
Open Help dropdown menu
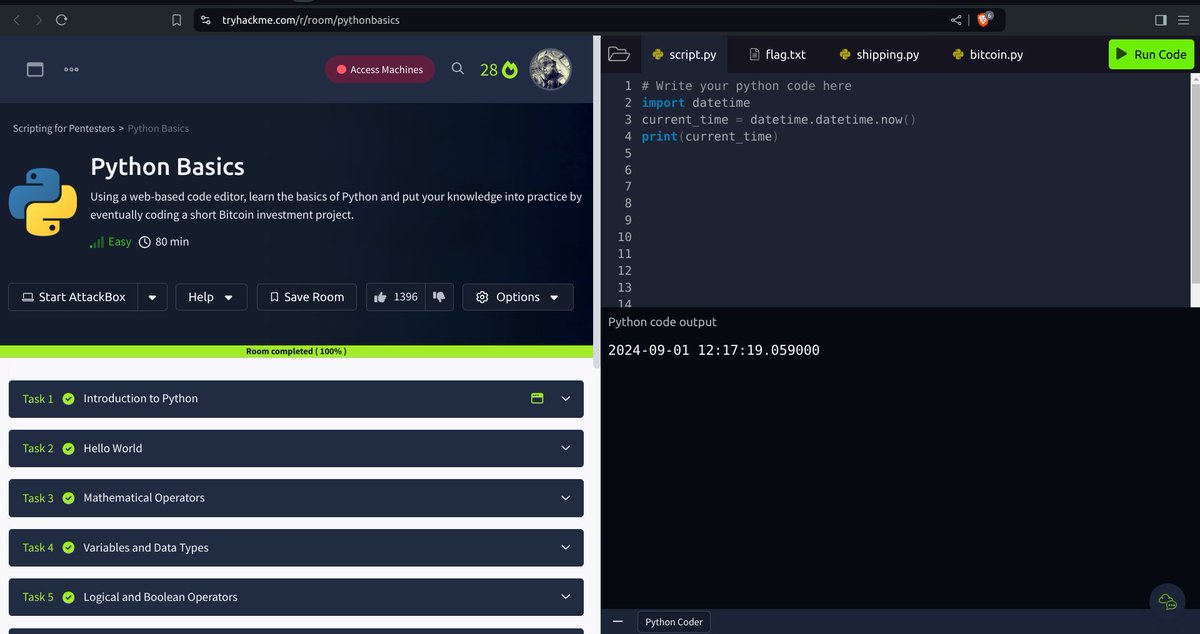pyautogui.click(x=211, y=297)
